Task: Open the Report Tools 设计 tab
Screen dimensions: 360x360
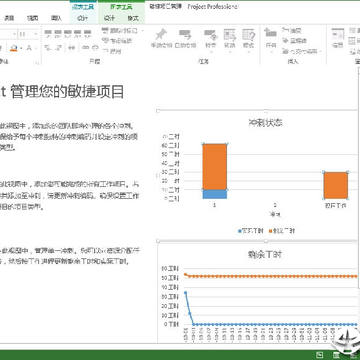Action: coord(82,18)
